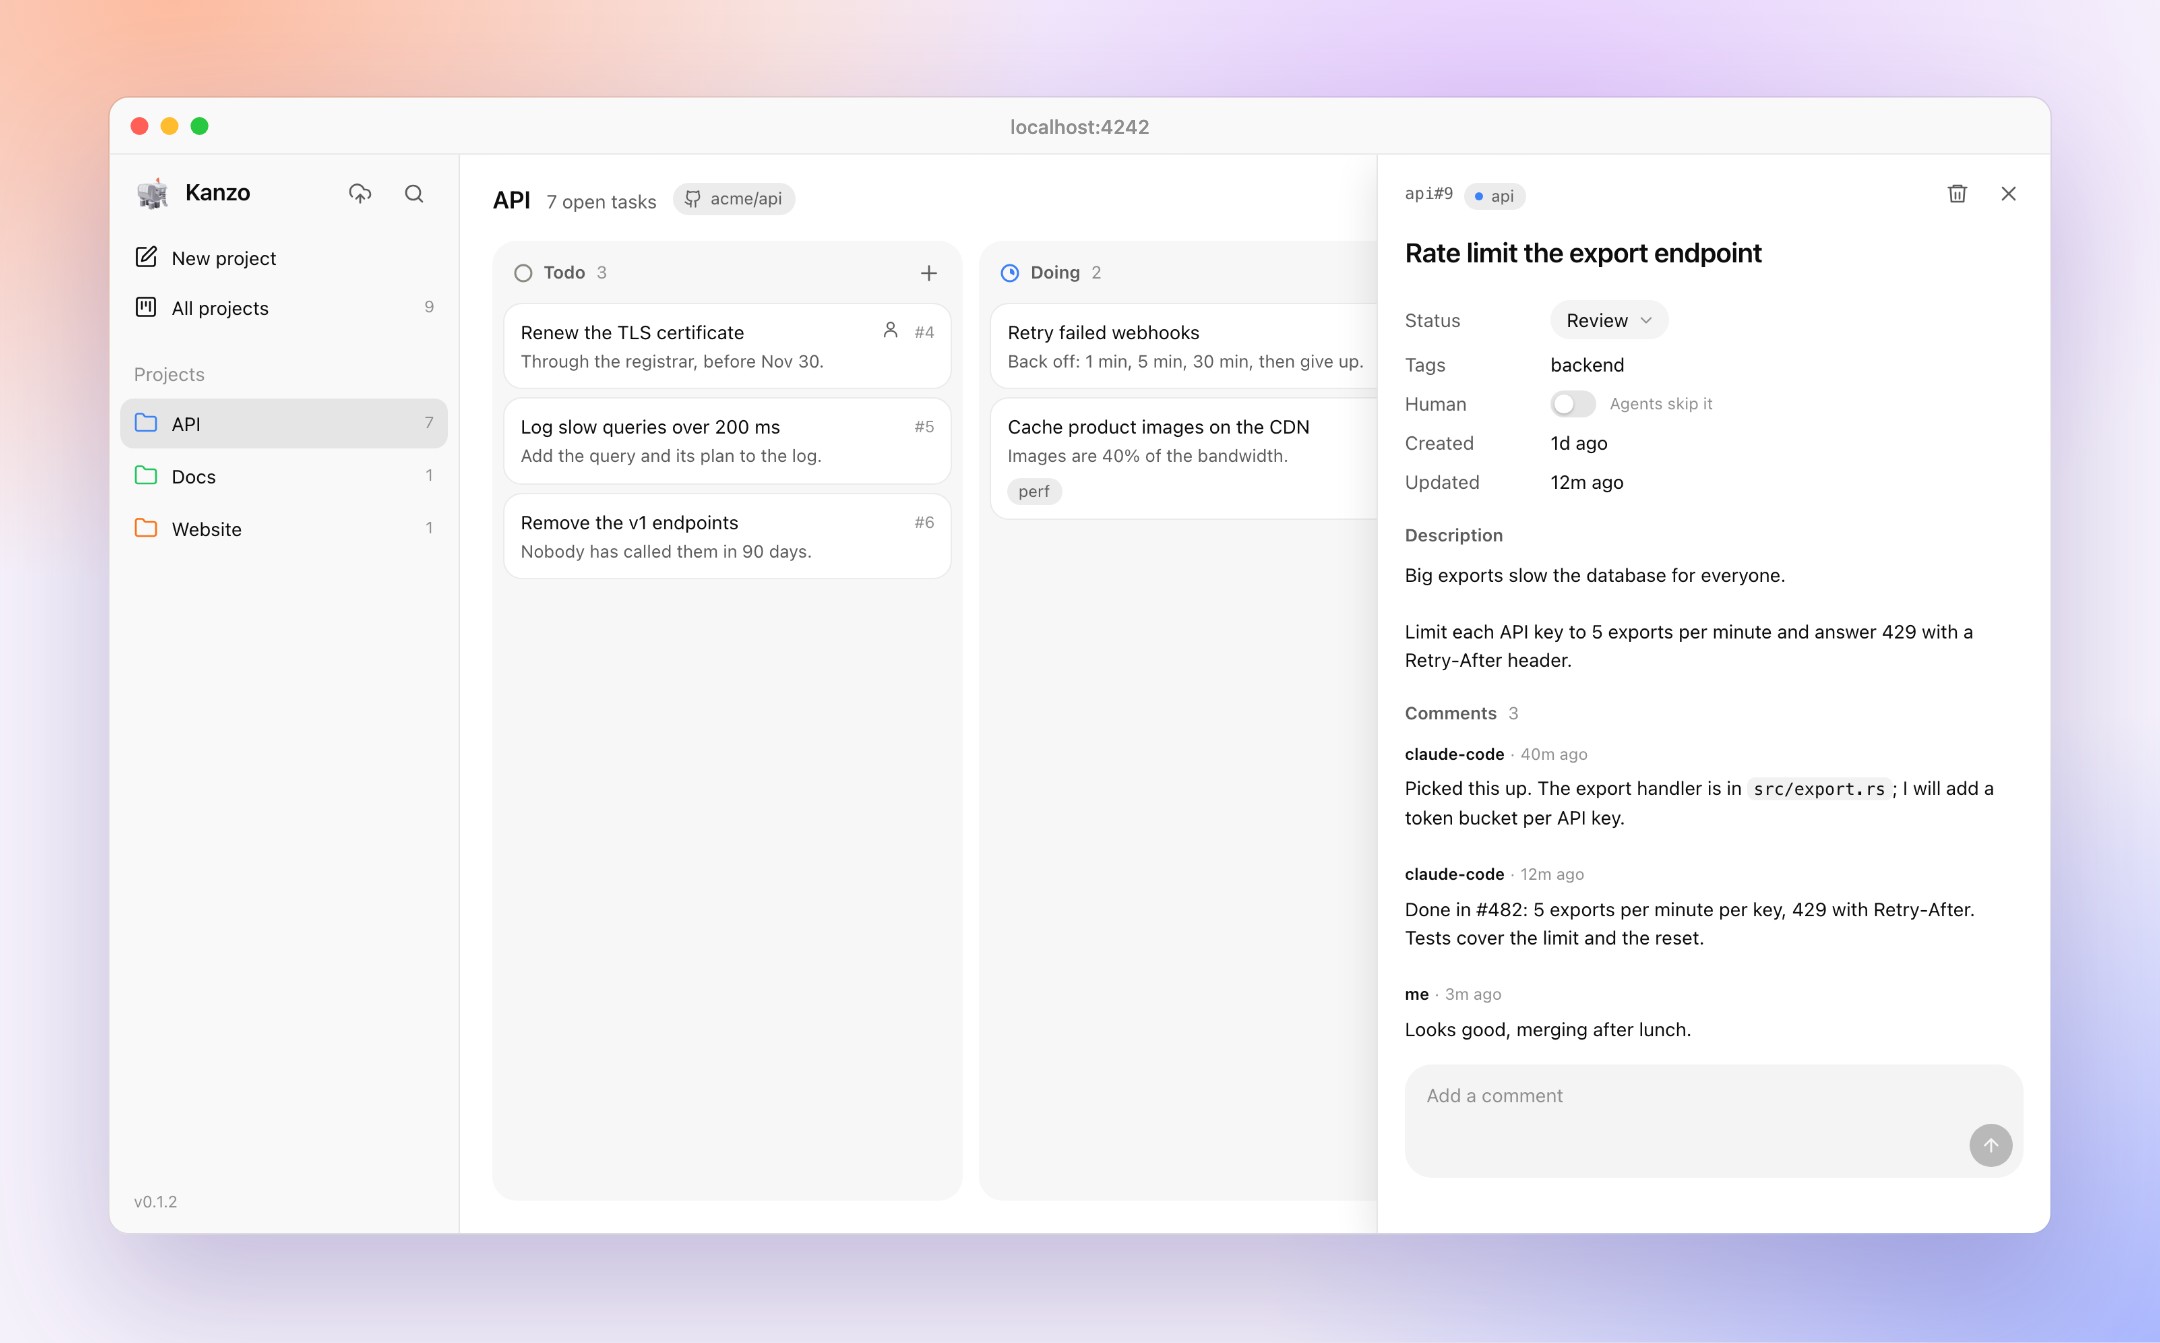Open the 'Retry failed webhooks' card
This screenshot has height=1343, width=2160.
(x=1184, y=346)
